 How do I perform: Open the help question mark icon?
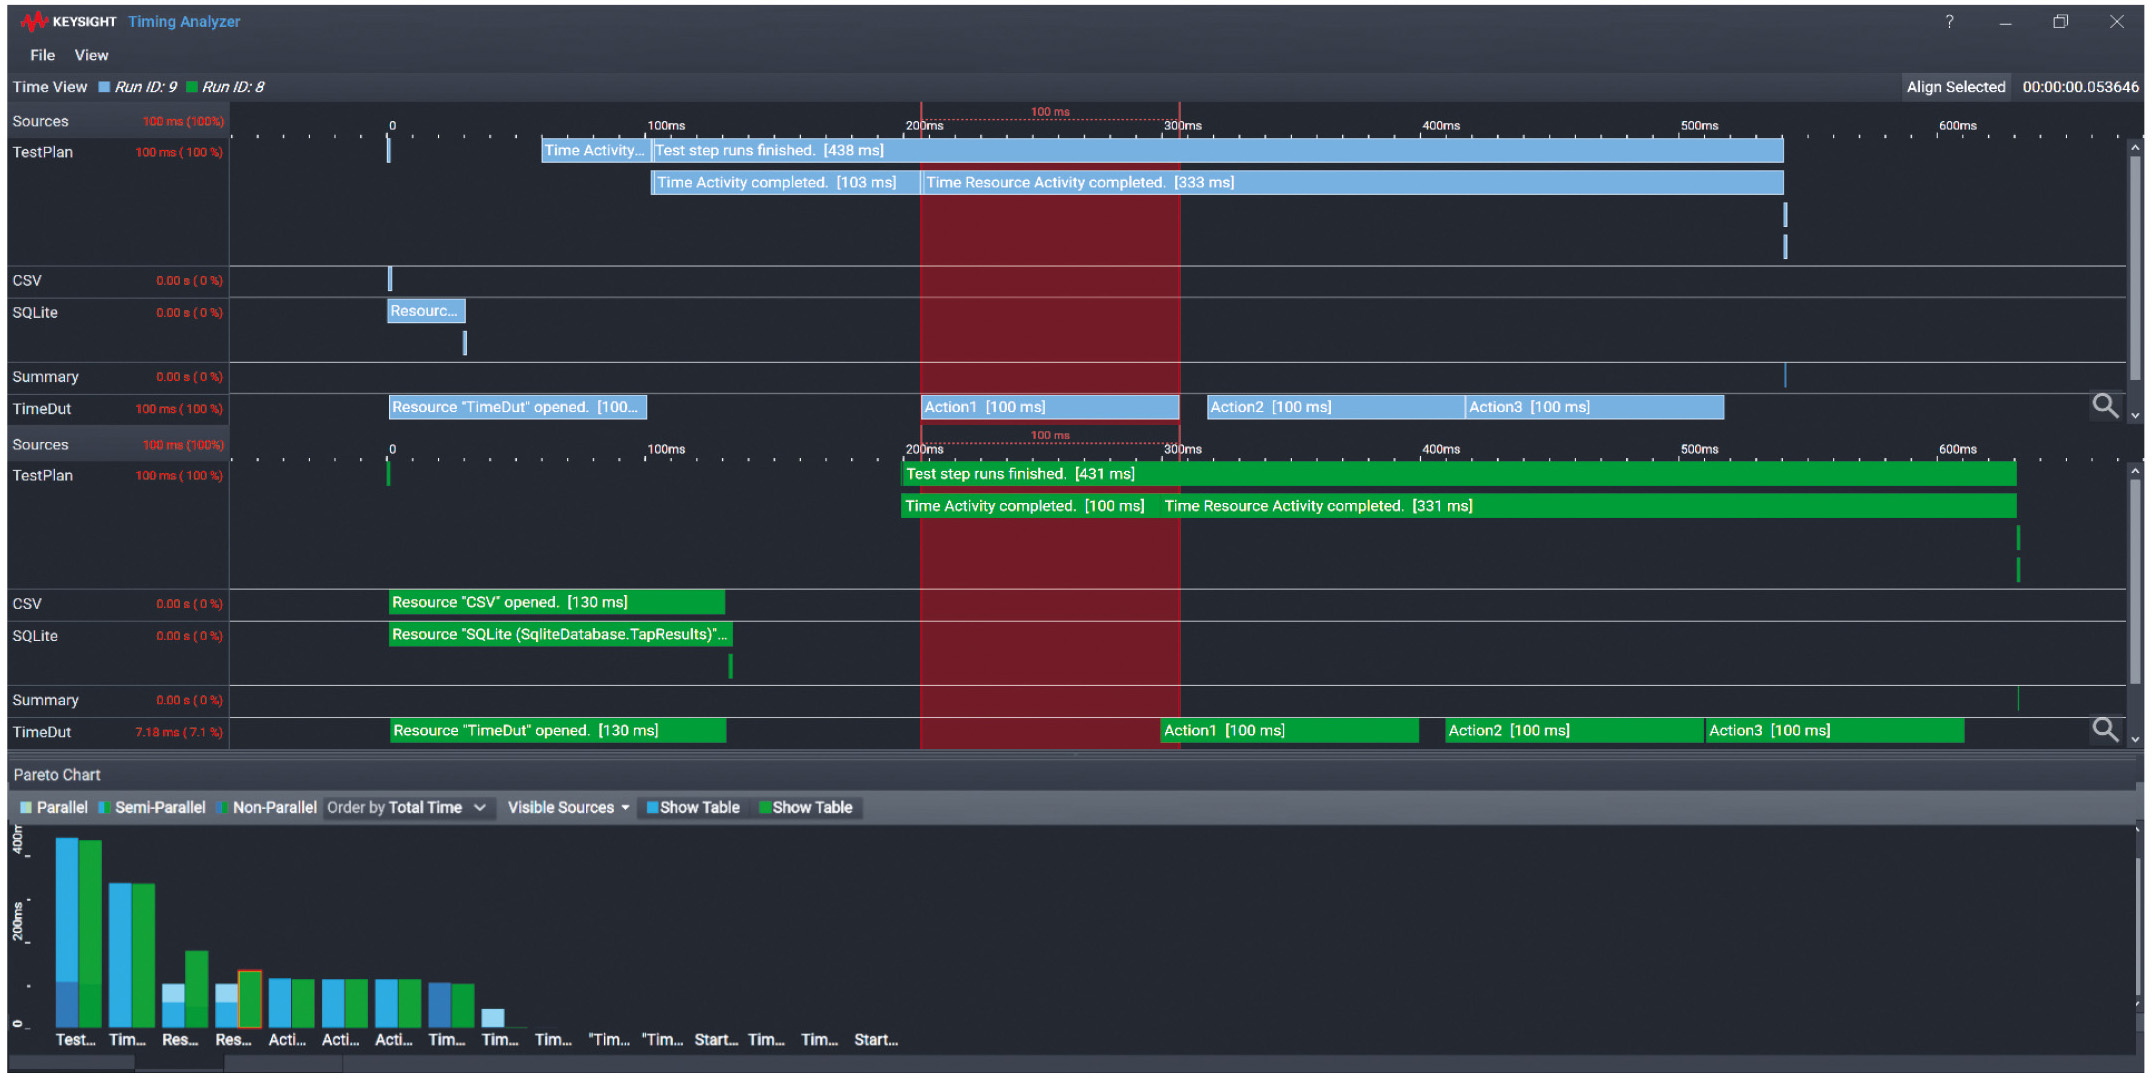(1949, 21)
